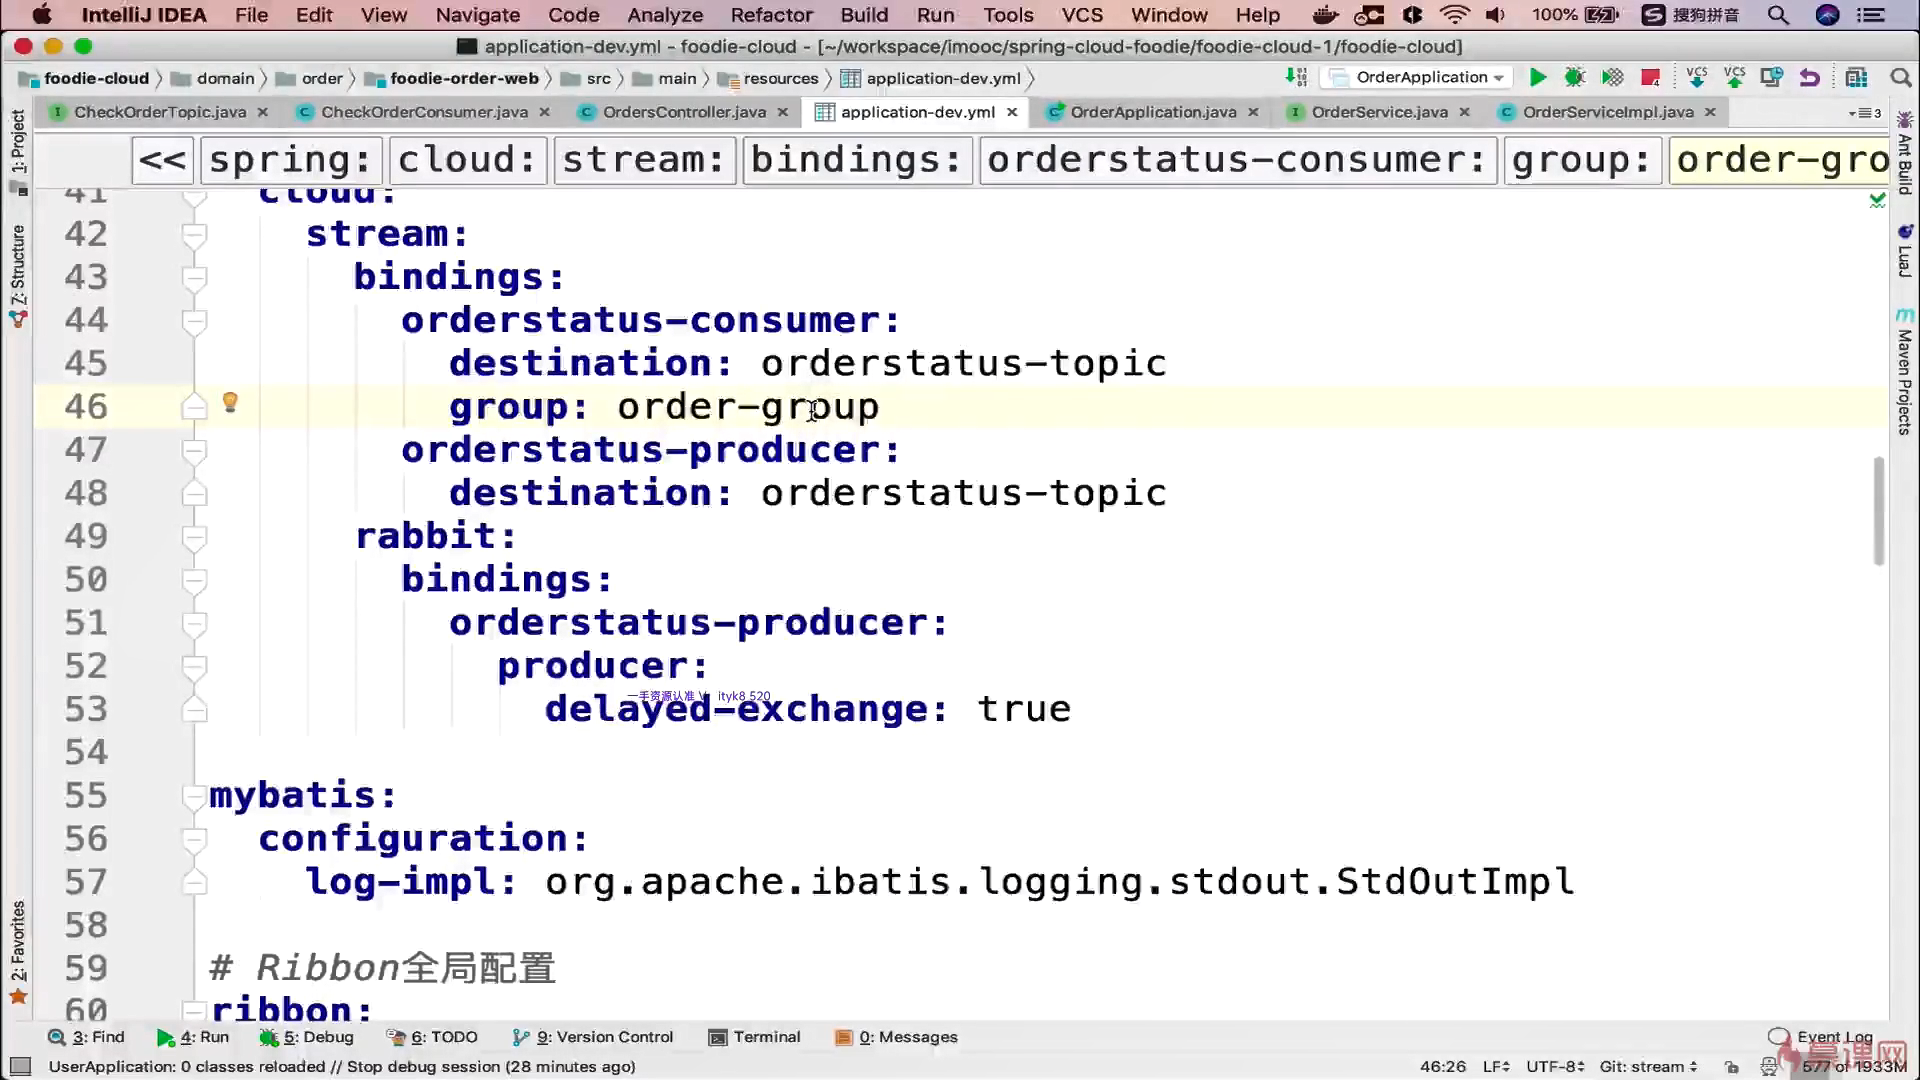Viewport: 1920px width, 1080px height.
Task: Toggle the Structure side panel
Action: click(x=18, y=265)
